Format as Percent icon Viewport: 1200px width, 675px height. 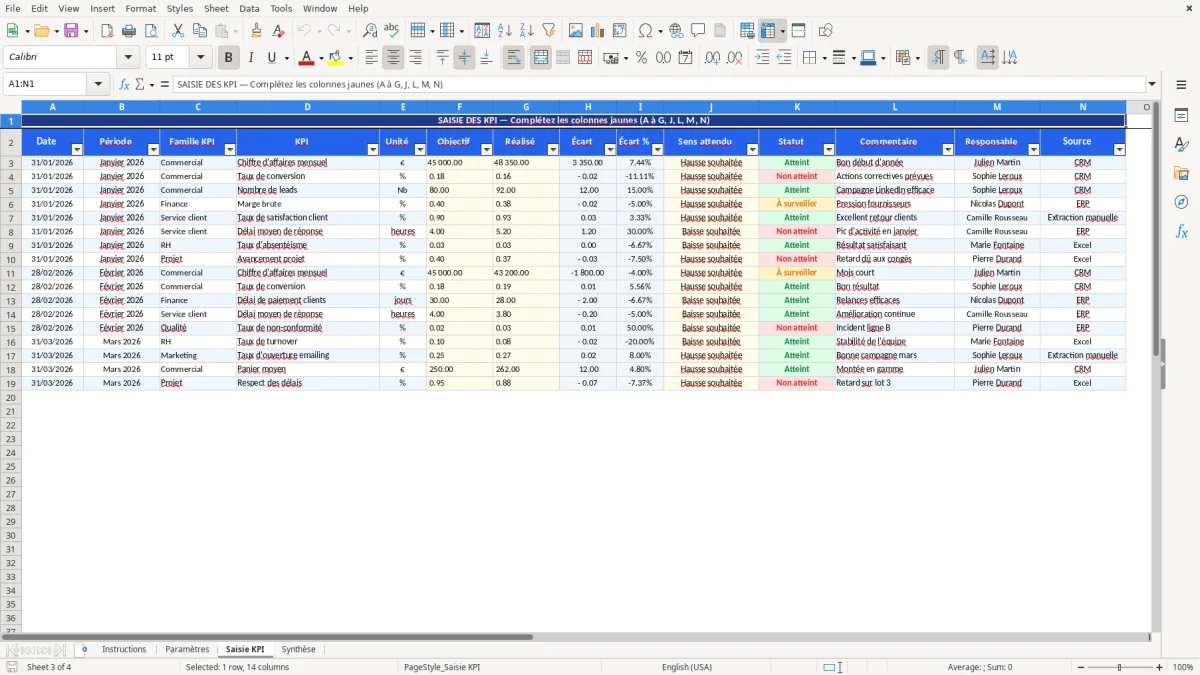641,58
